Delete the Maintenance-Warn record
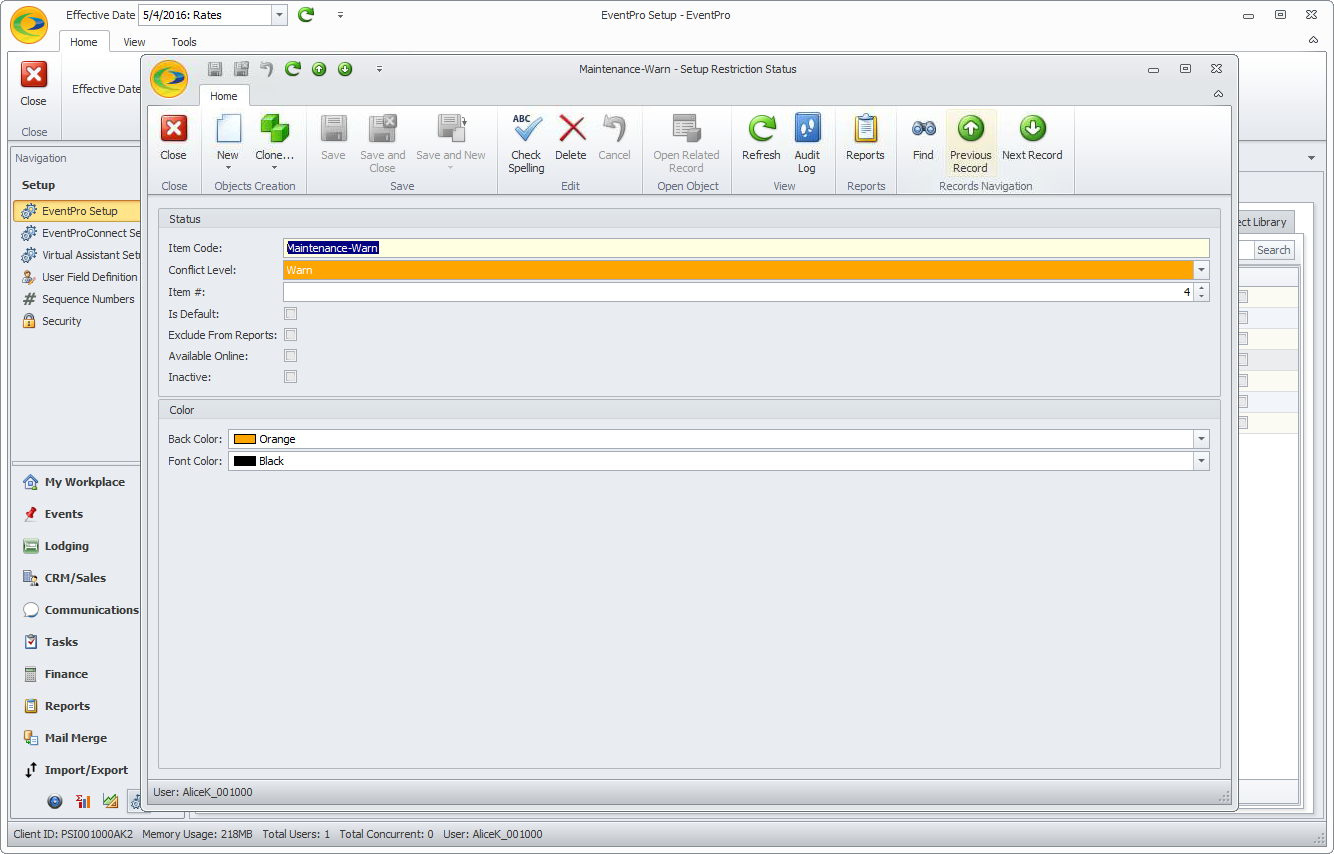 point(571,138)
